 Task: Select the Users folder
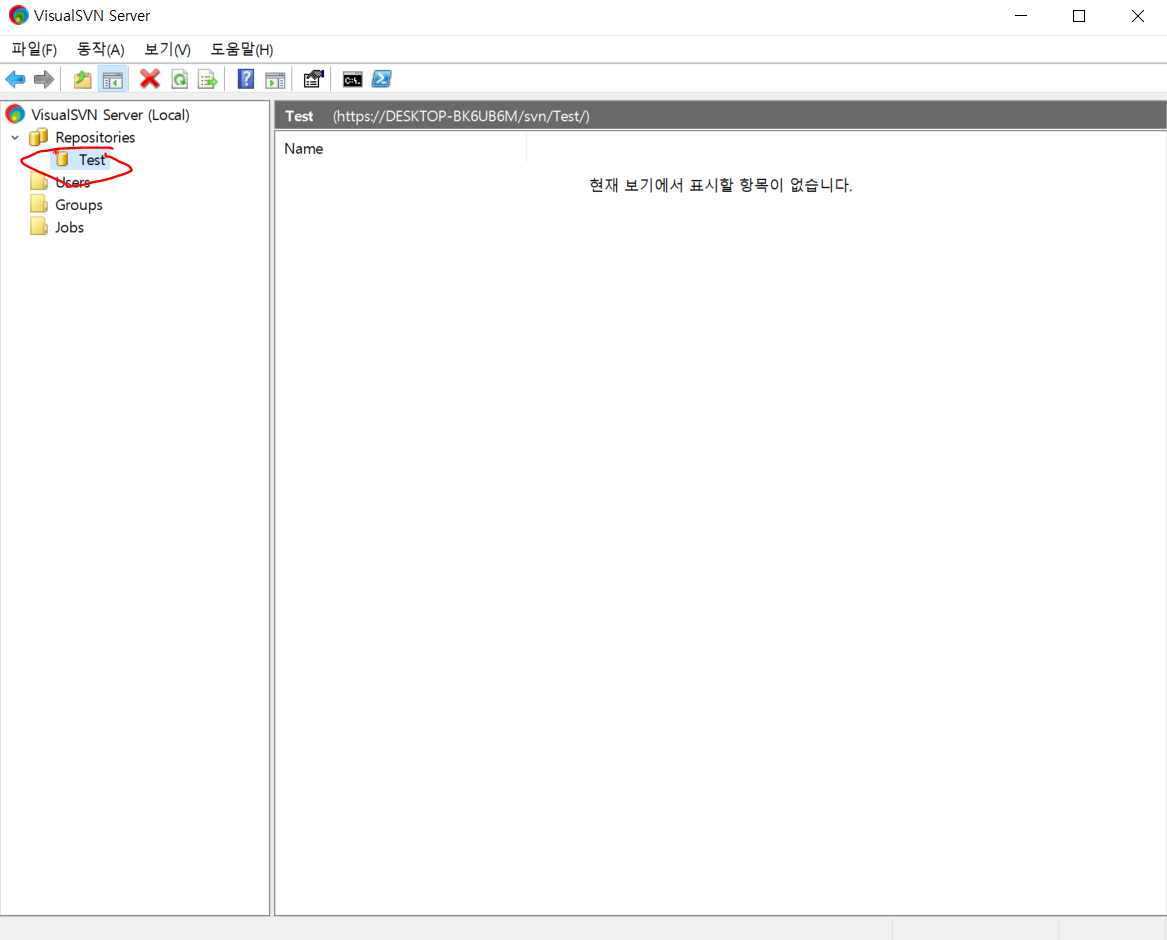(72, 182)
